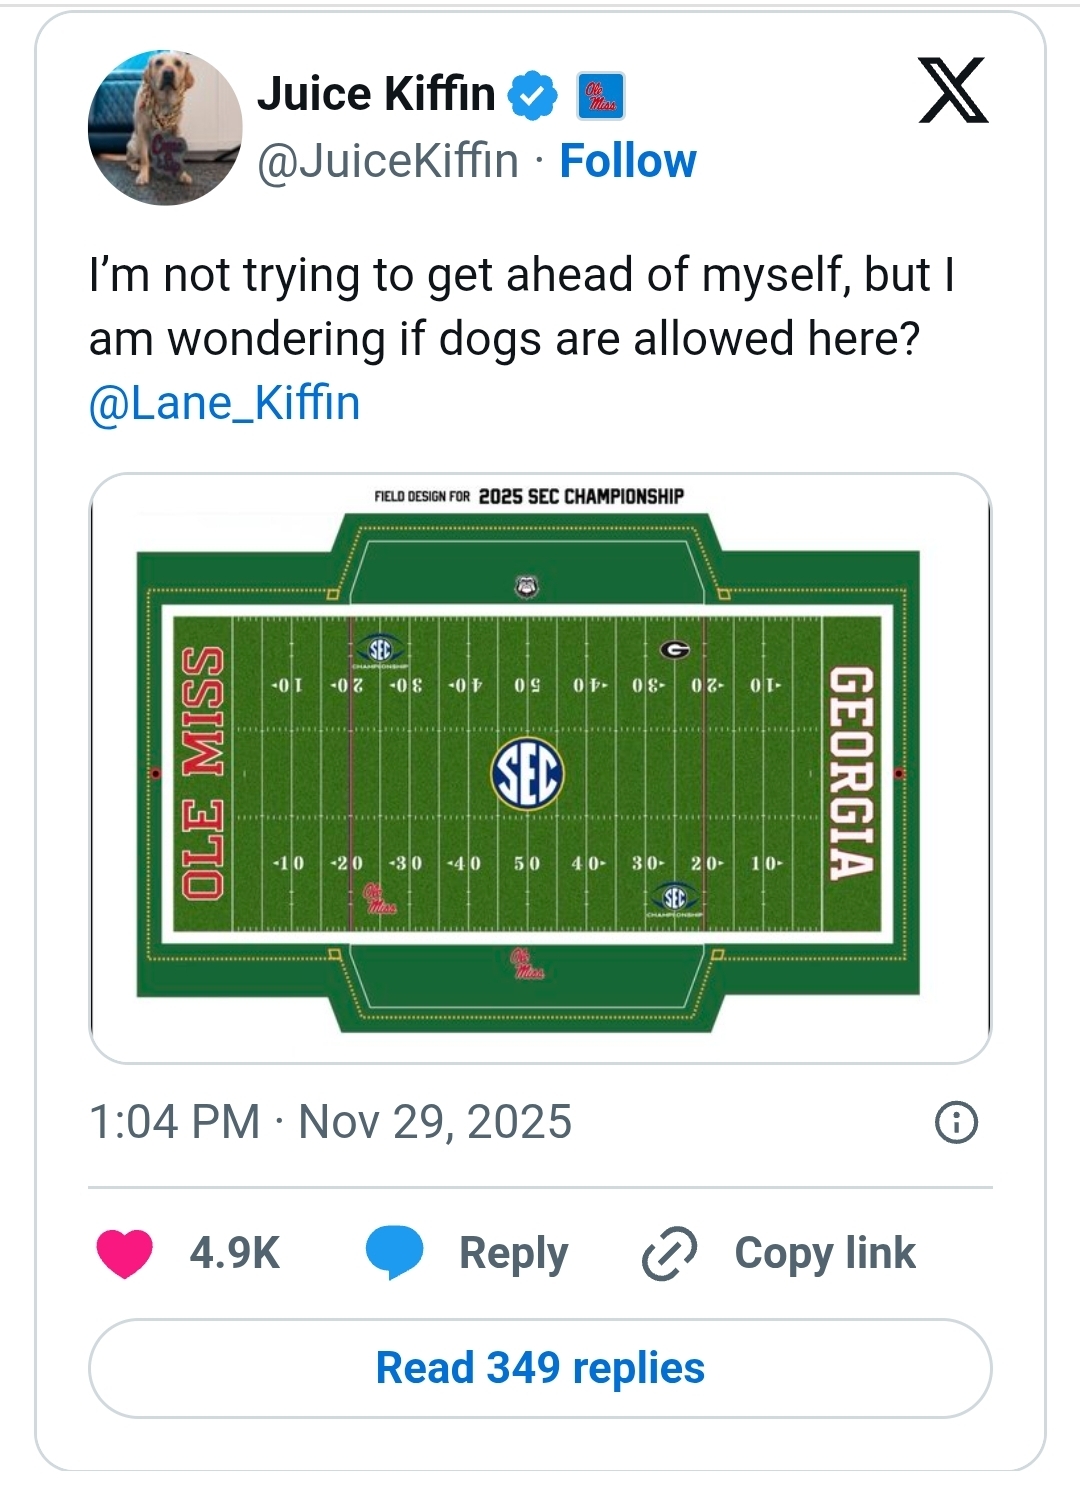Viewport: 1080px width, 1488px height.
Task: Click the chain link copy icon
Action: (x=668, y=1254)
